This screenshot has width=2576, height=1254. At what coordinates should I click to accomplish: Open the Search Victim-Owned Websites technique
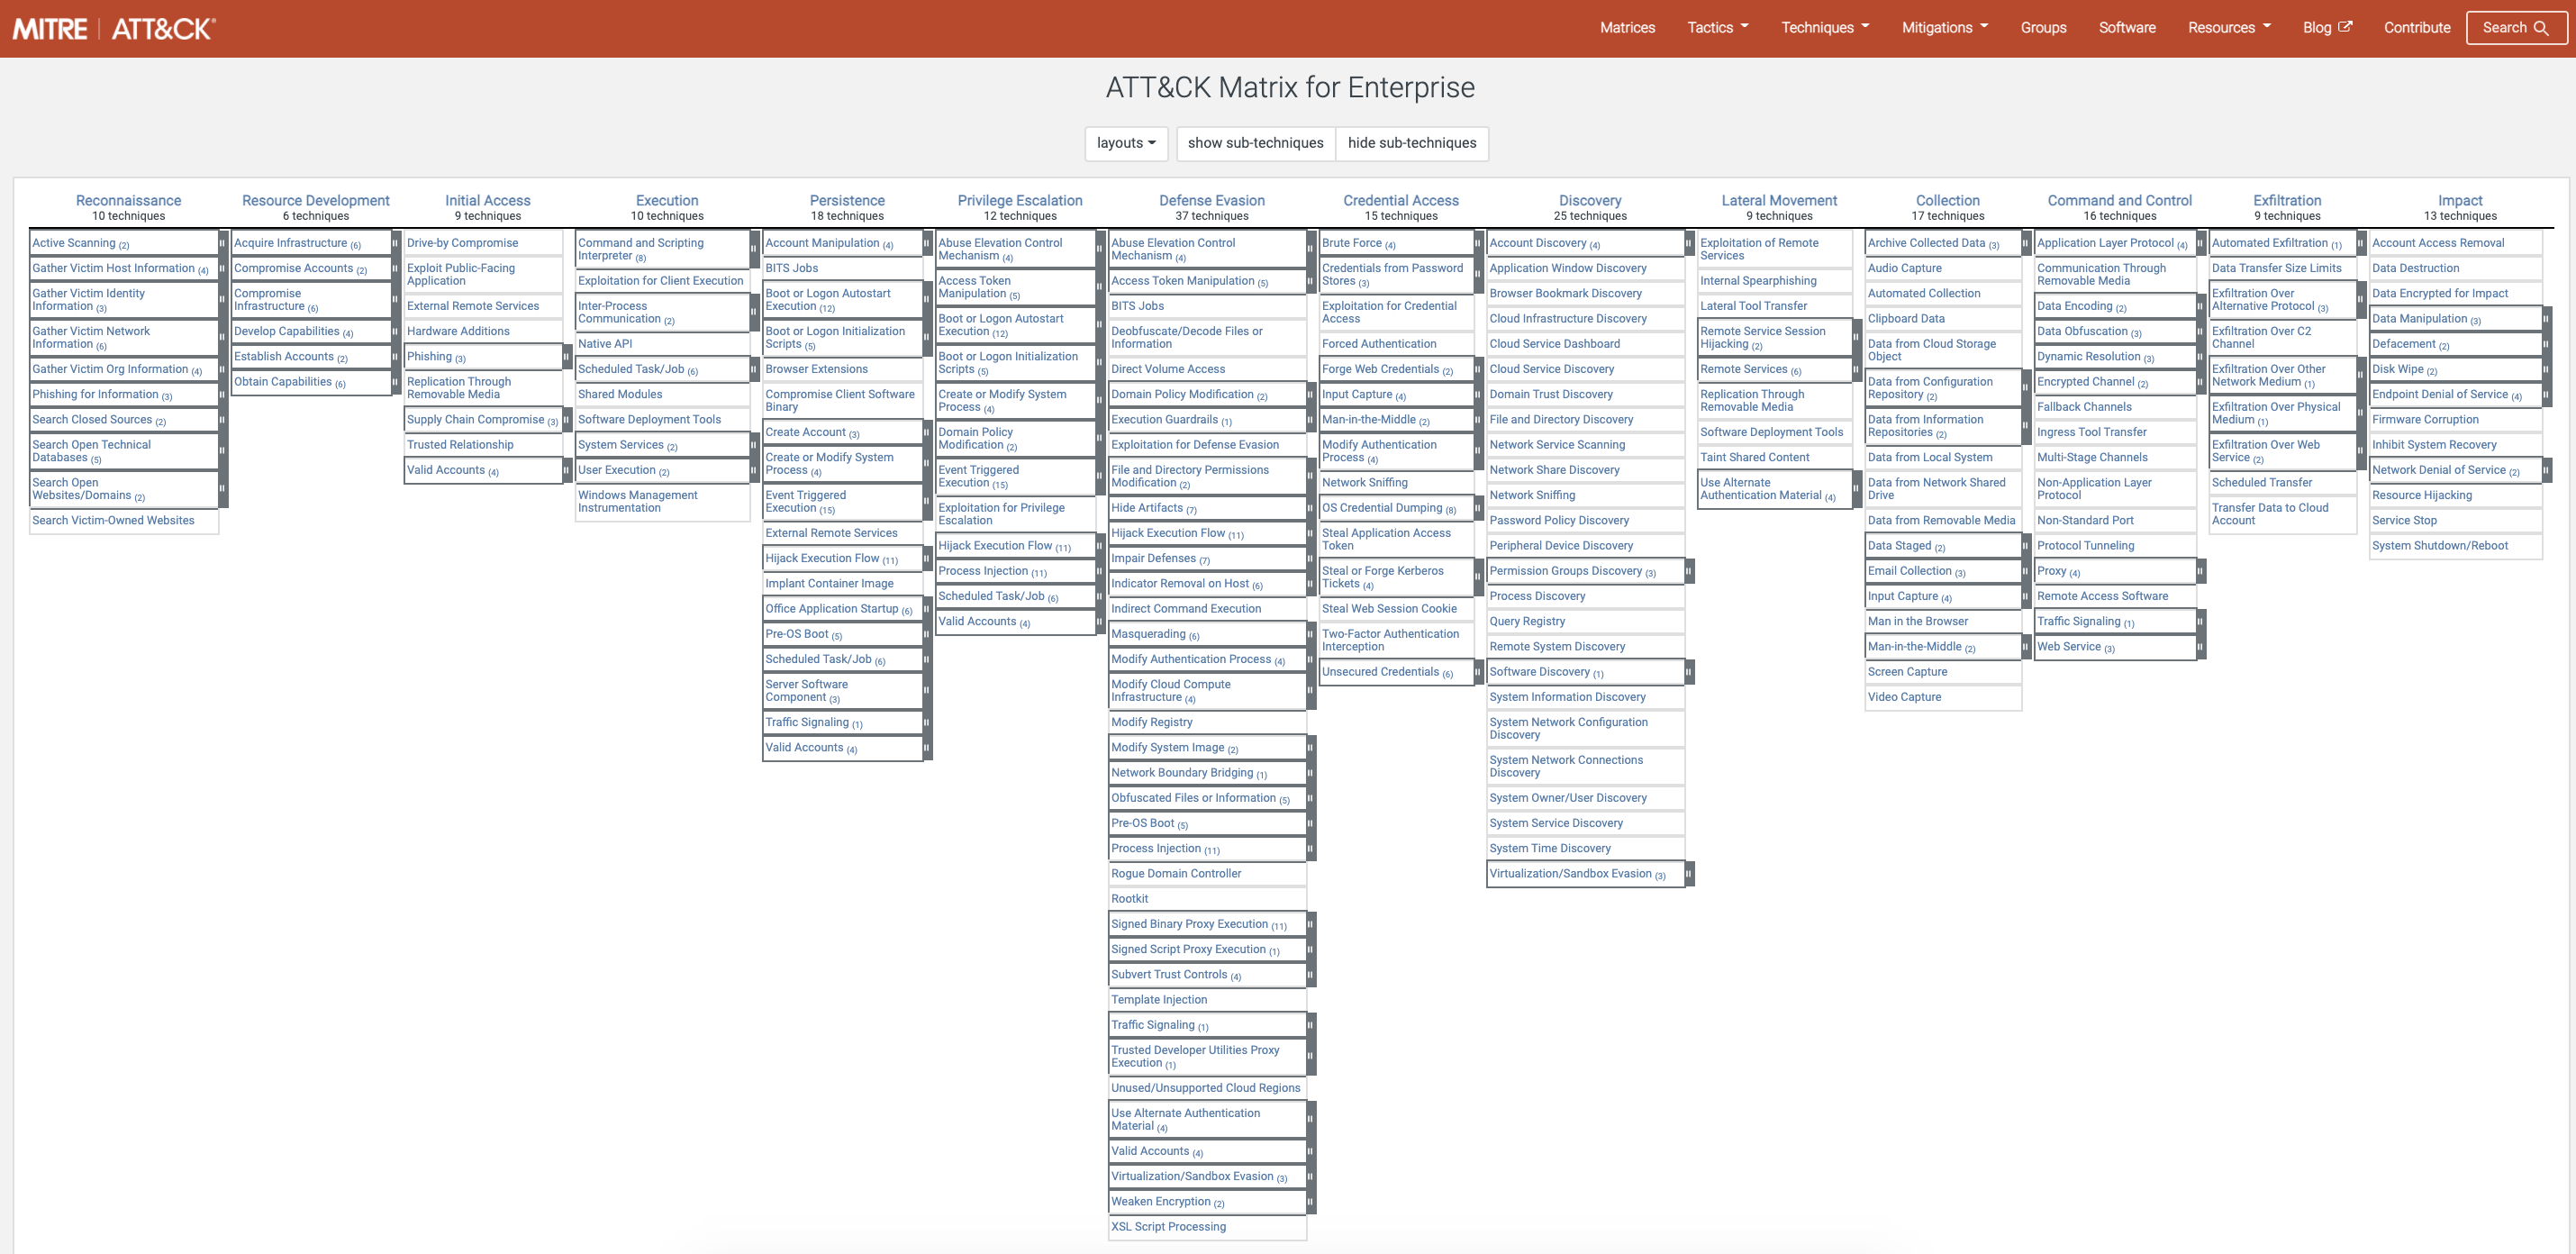coord(113,521)
